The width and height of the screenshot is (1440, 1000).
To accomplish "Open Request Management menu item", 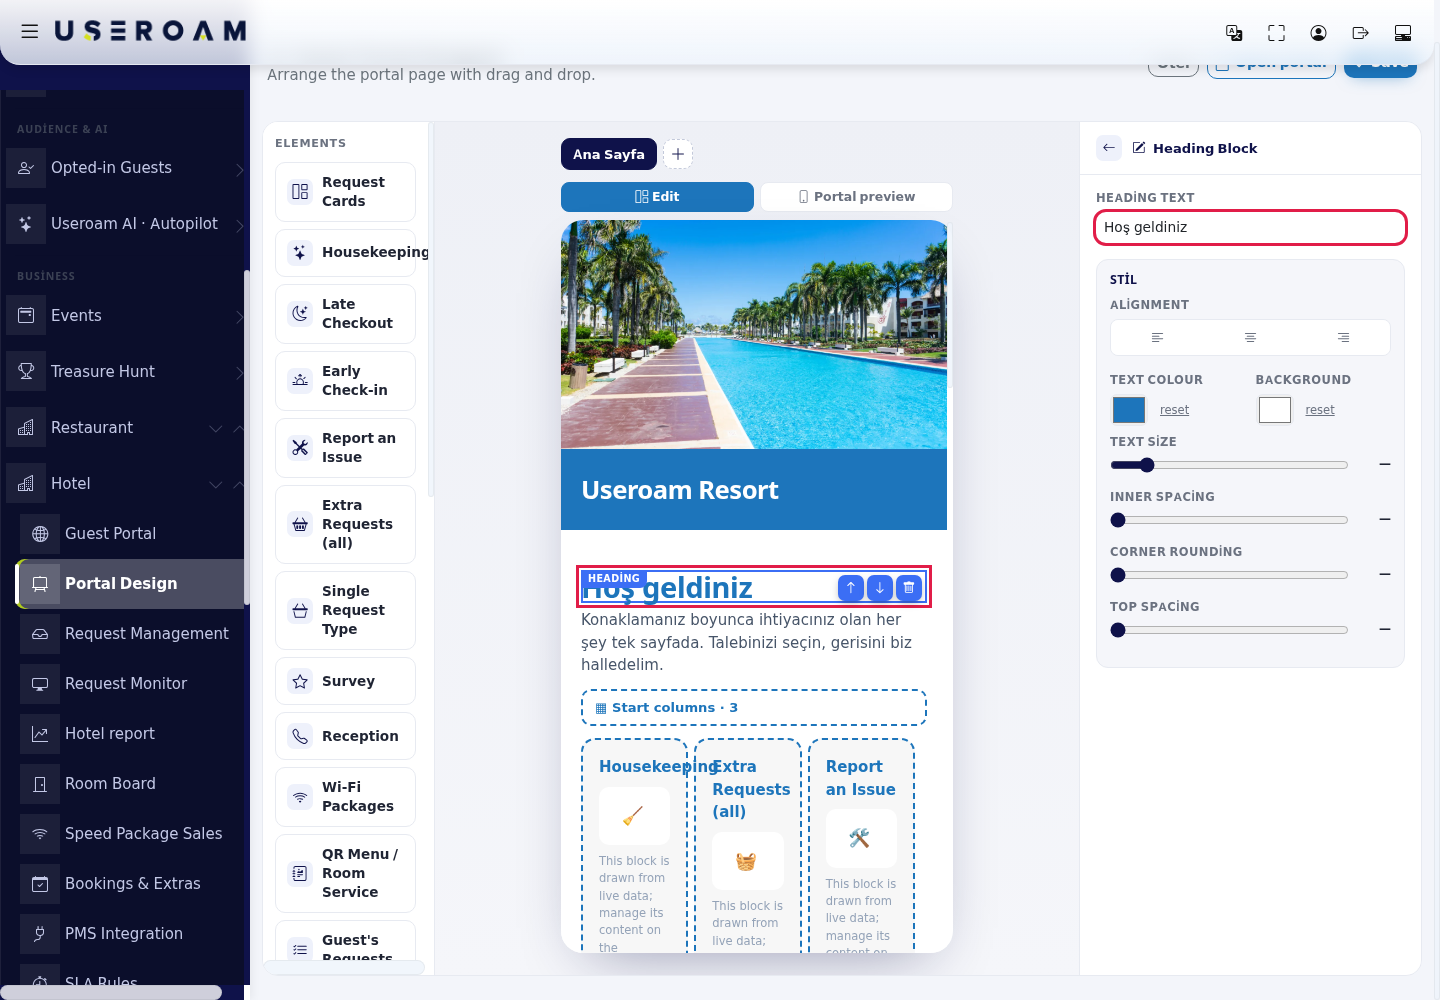I will [131, 634].
